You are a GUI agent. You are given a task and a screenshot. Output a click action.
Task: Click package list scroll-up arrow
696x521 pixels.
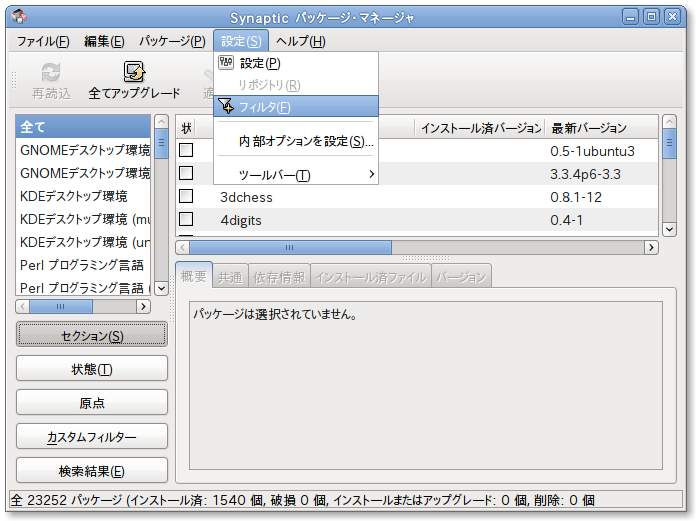point(669,121)
